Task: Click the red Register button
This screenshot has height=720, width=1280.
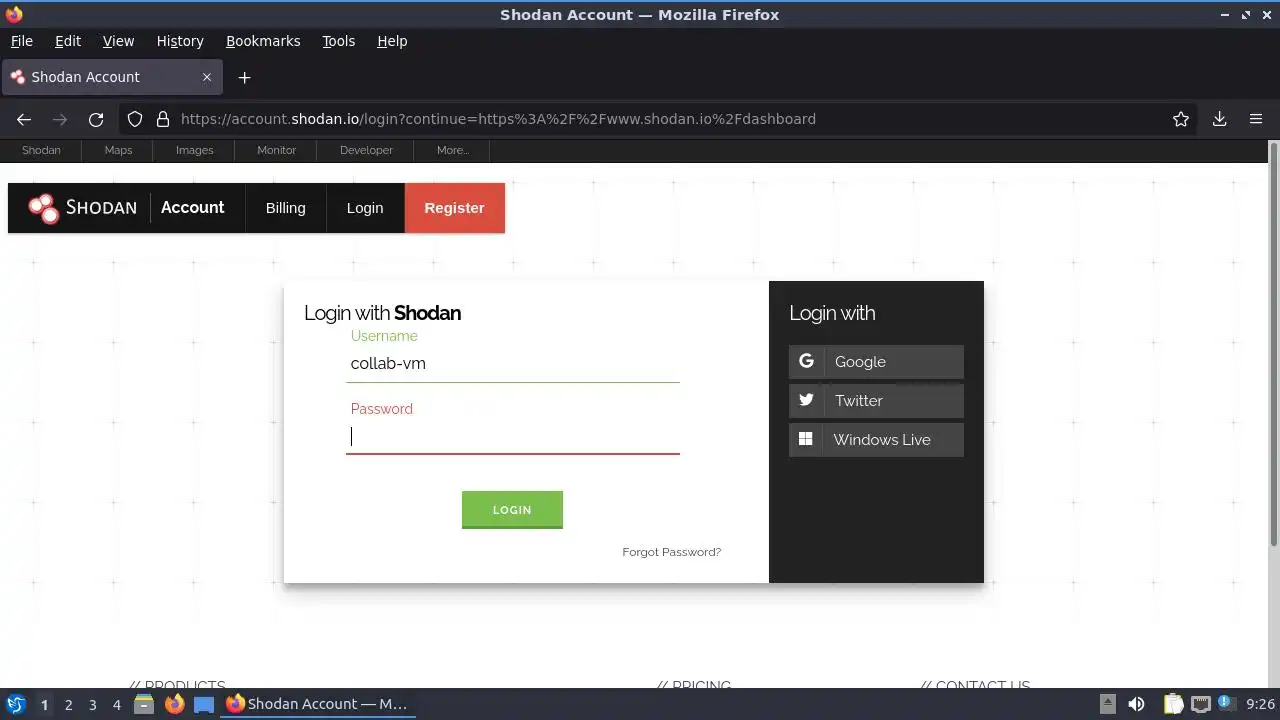Action: pyautogui.click(x=454, y=208)
